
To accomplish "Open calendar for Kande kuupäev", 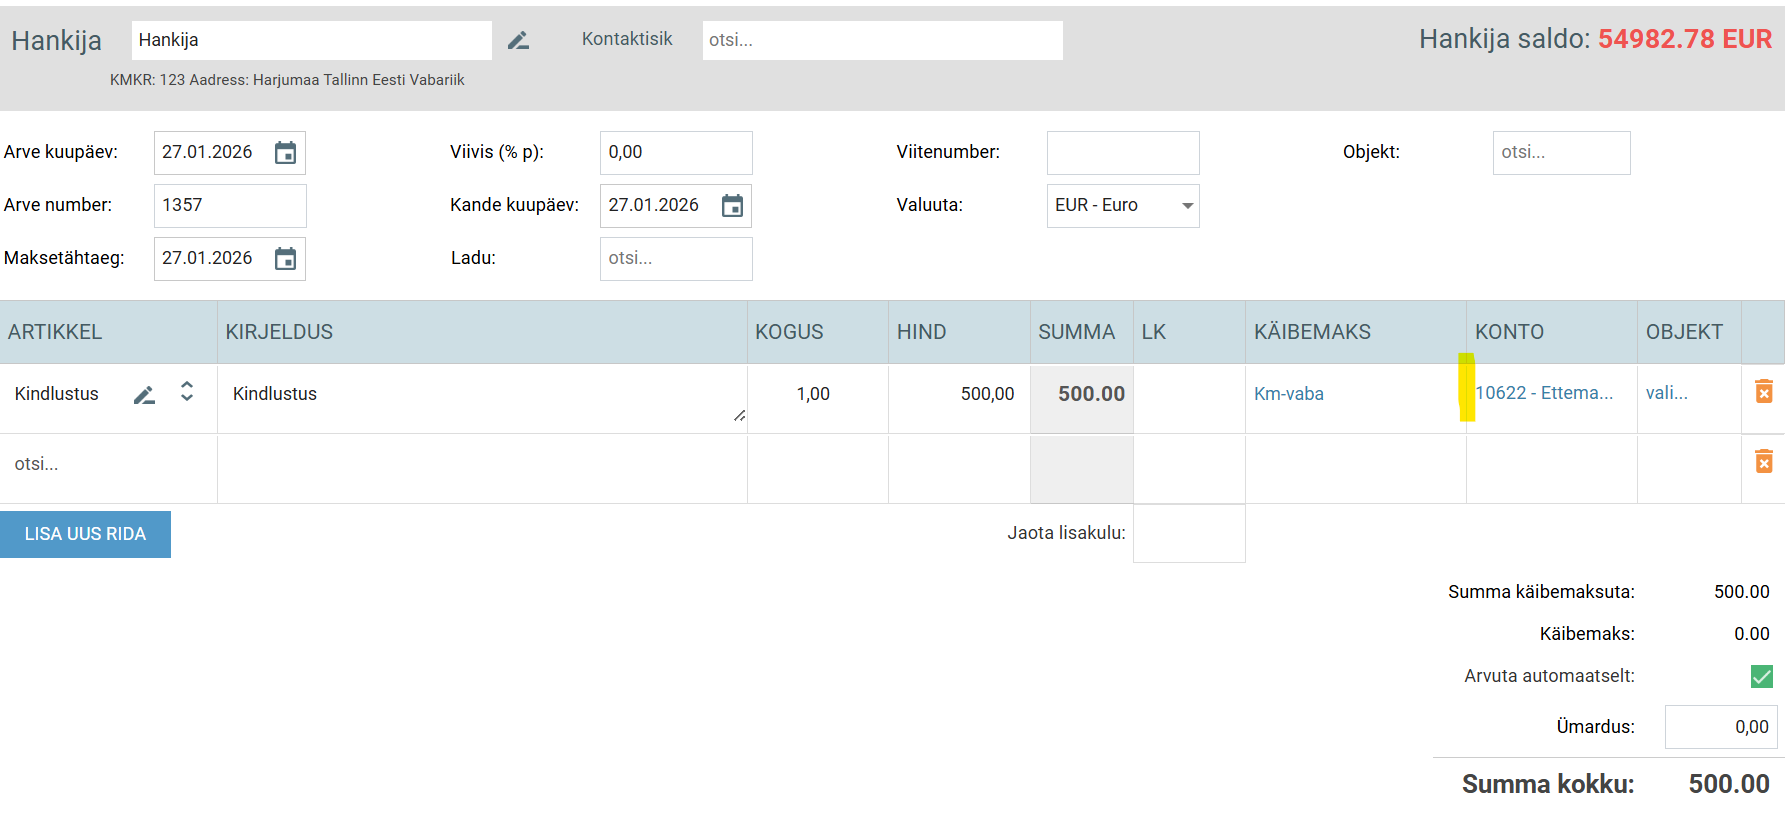I will [732, 206].
